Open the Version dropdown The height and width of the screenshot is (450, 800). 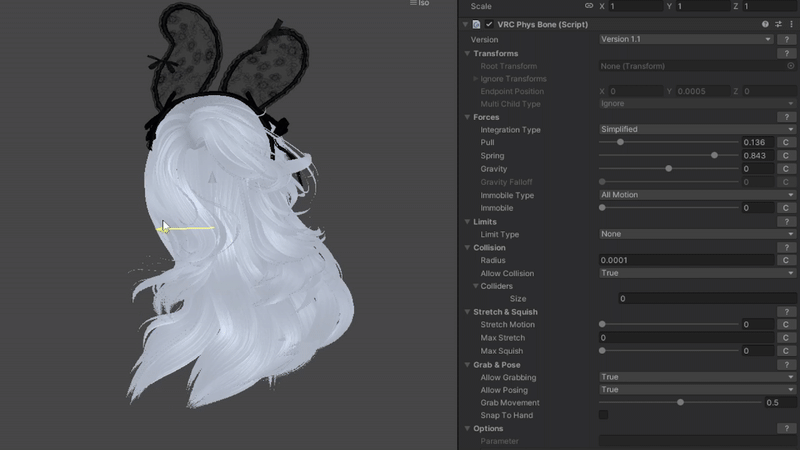tap(686, 40)
